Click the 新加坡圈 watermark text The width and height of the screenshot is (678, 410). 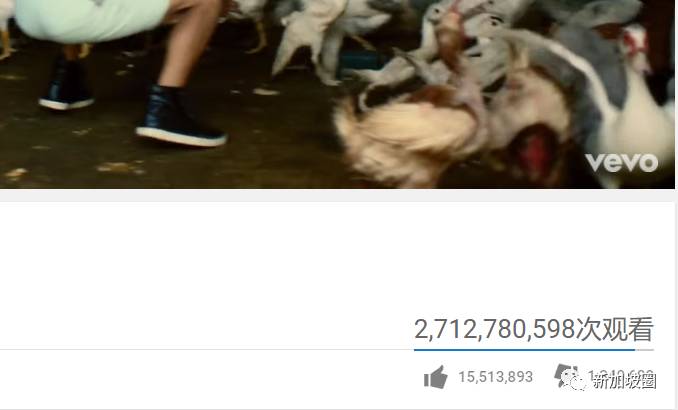click(624, 381)
